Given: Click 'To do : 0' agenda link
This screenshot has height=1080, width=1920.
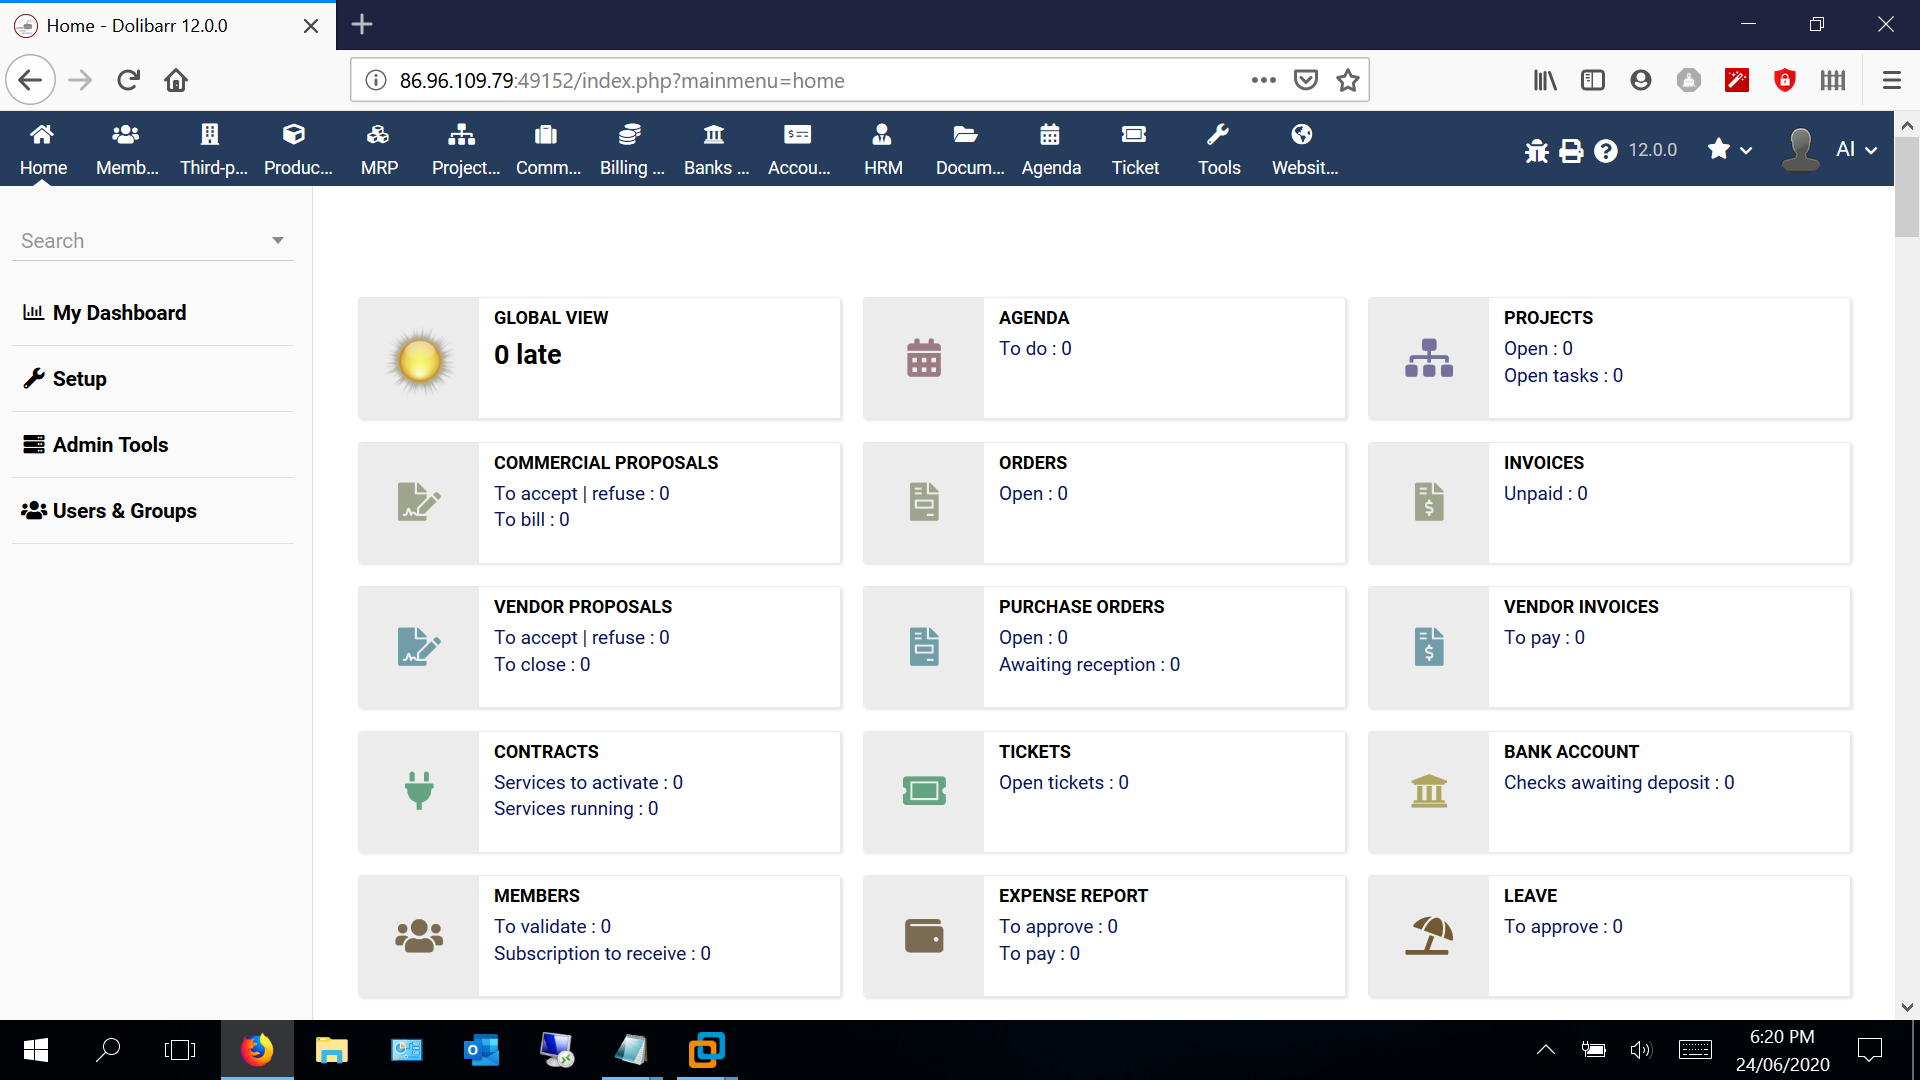Looking at the screenshot, I should [x=1035, y=348].
